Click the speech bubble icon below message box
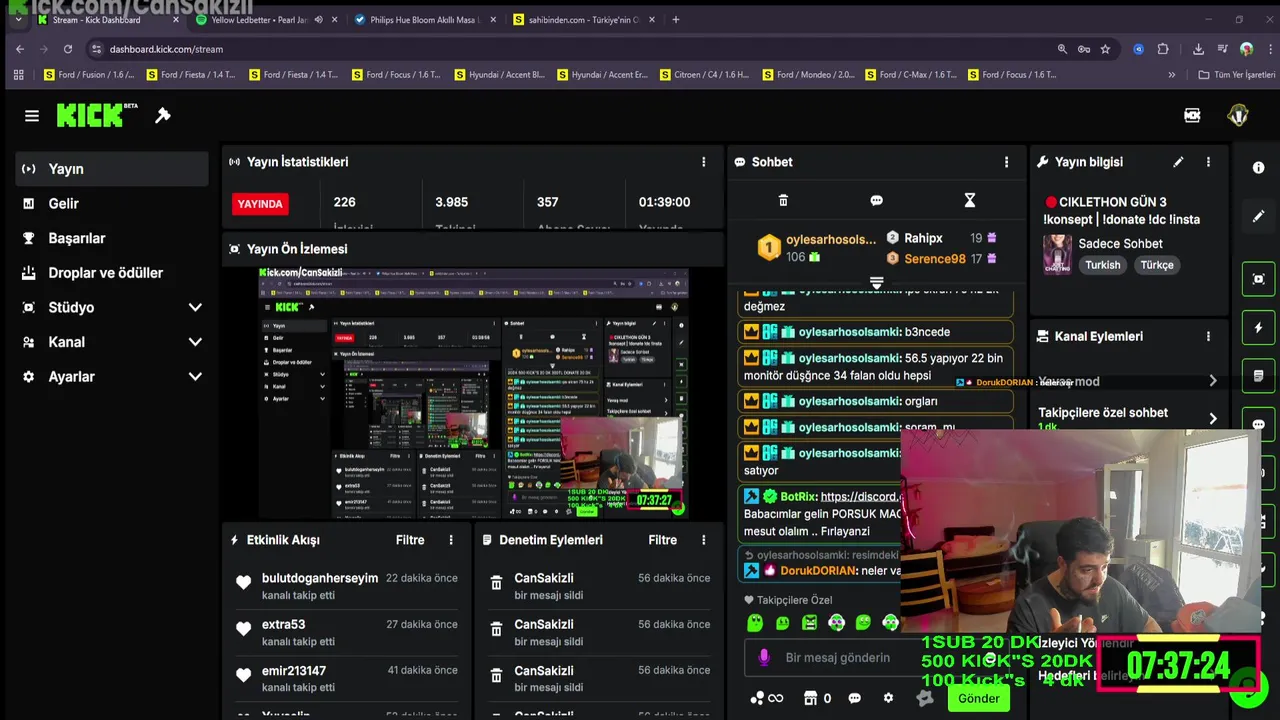The width and height of the screenshot is (1280, 720). pos(854,698)
